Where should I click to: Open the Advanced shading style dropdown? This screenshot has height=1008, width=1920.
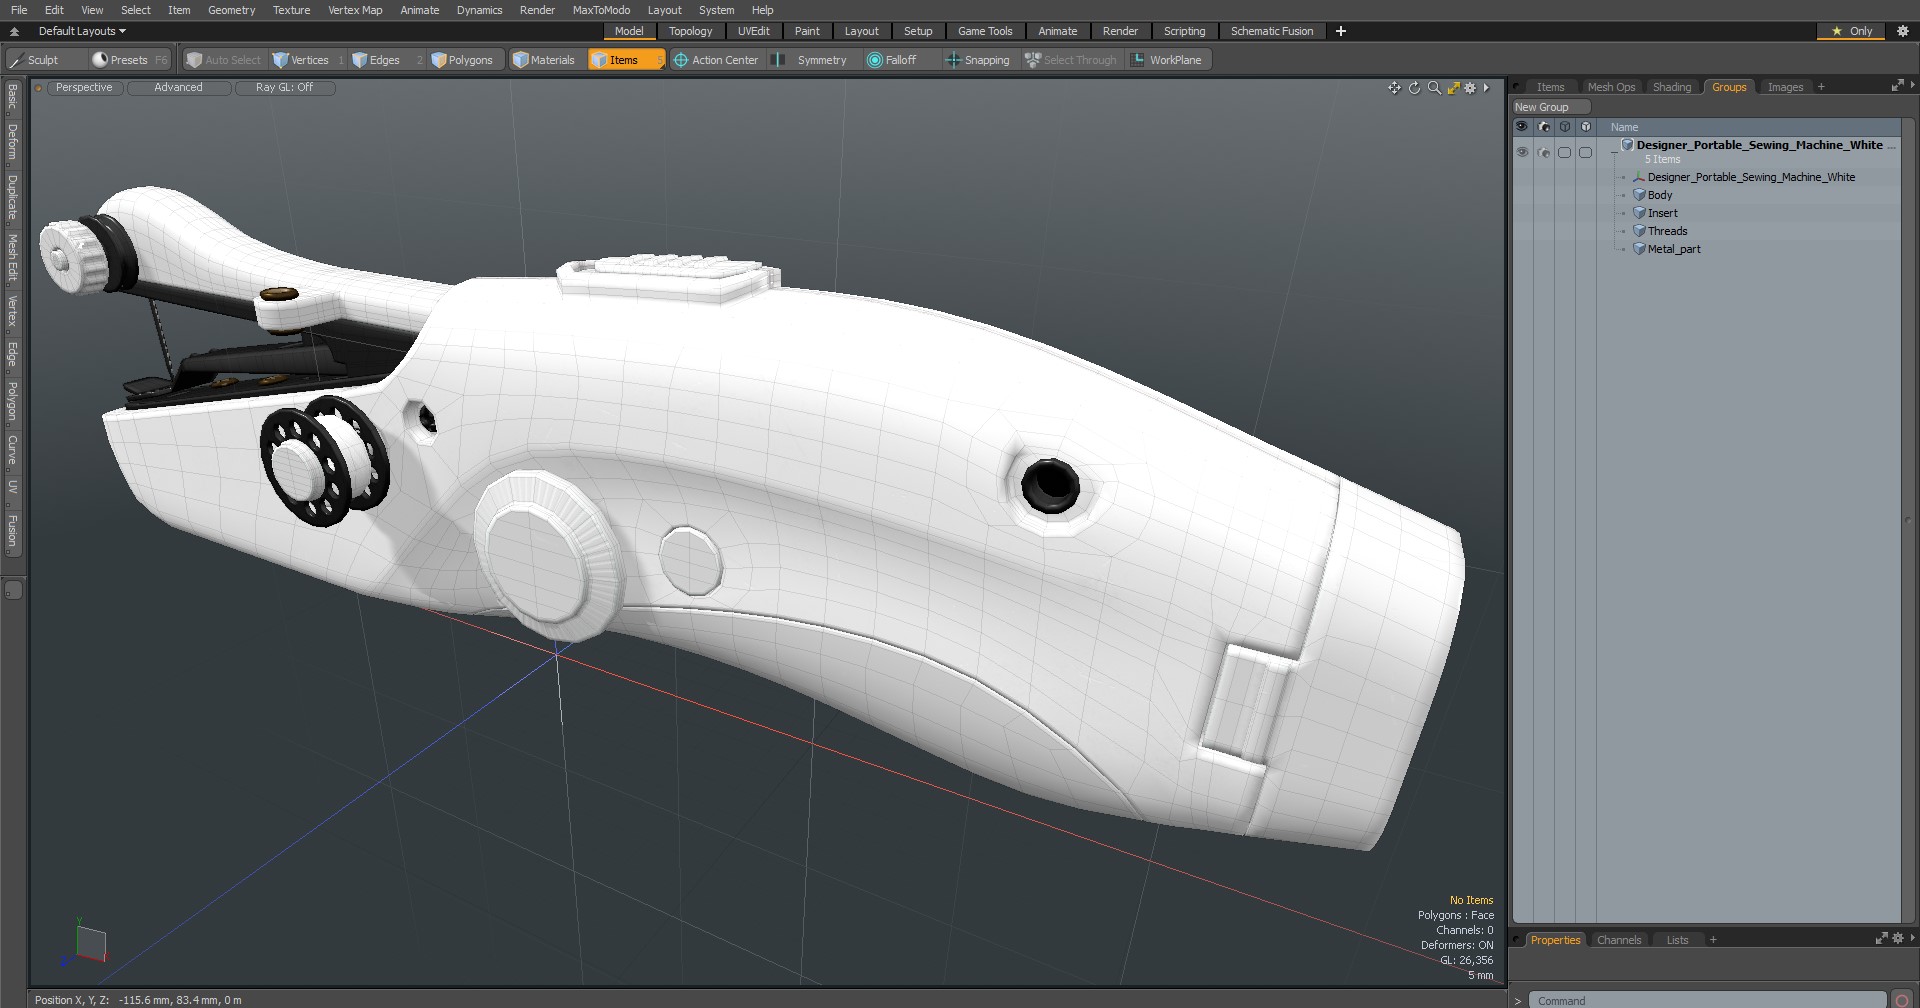(x=179, y=88)
